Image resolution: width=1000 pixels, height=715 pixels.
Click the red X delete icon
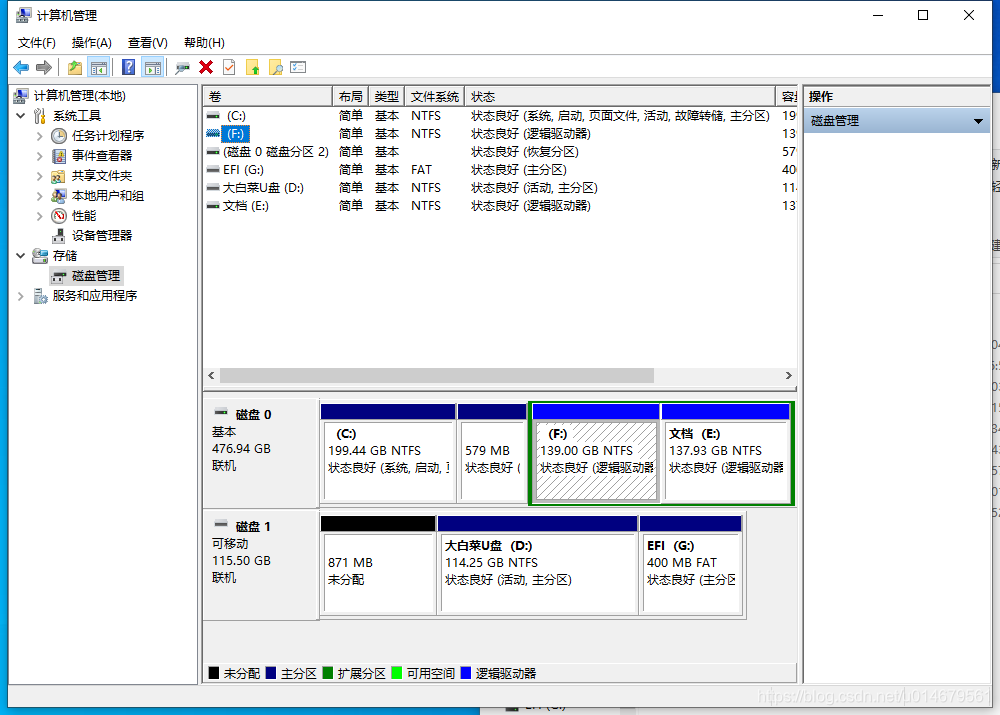coord(206,67)
